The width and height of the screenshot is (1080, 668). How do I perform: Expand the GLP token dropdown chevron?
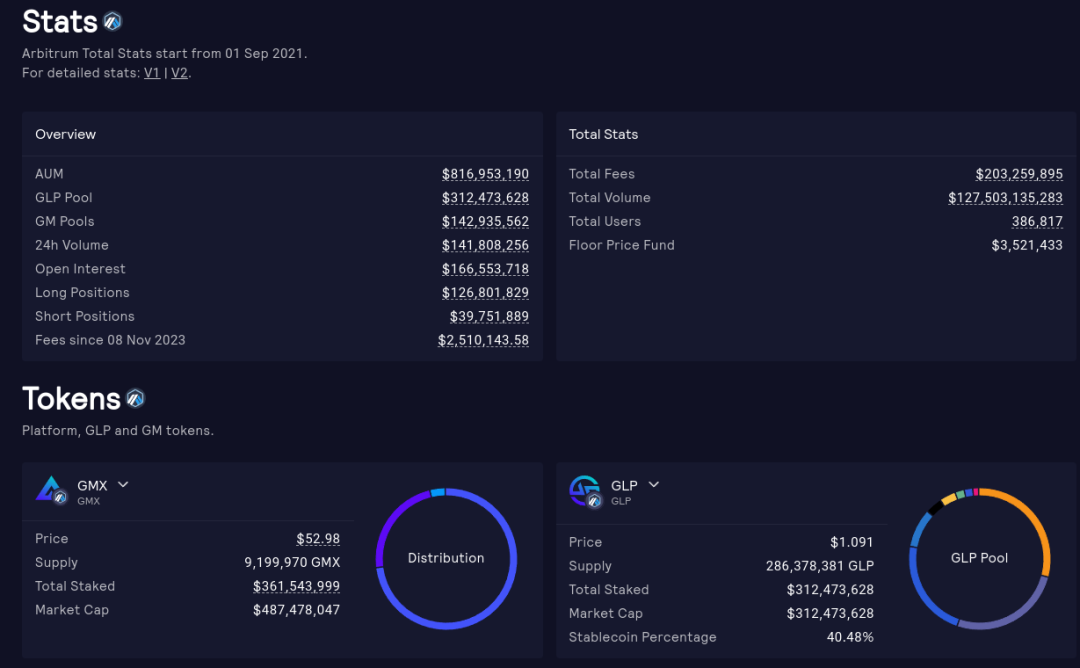click(x=654, y=485)
